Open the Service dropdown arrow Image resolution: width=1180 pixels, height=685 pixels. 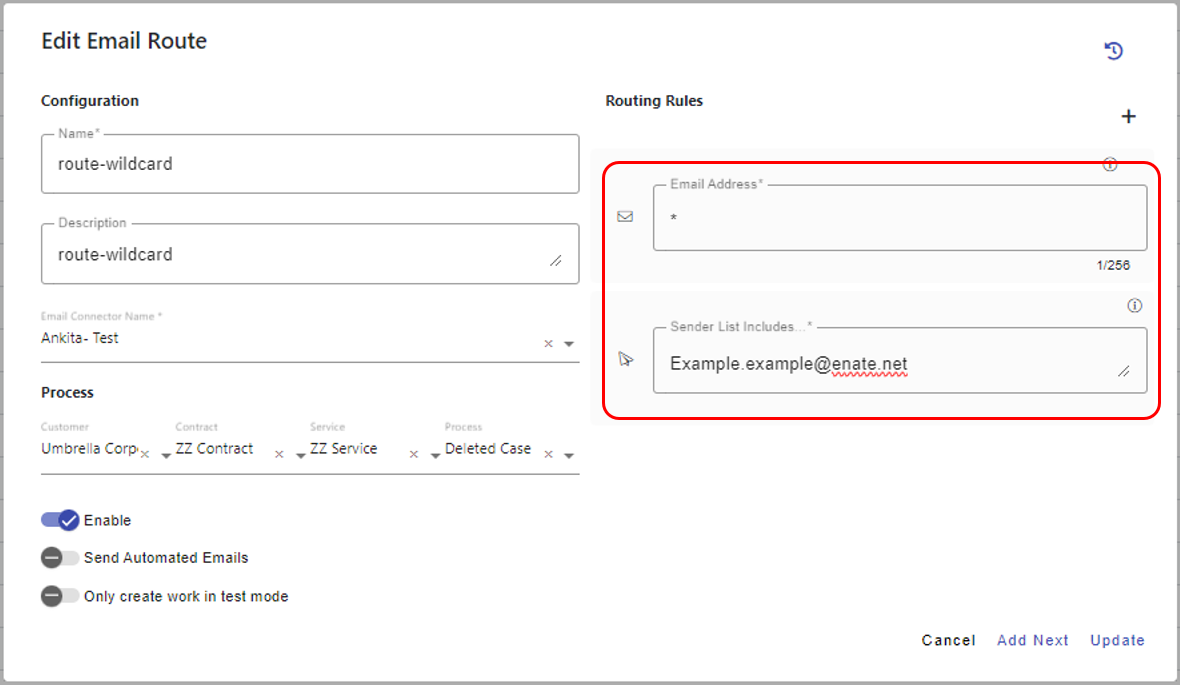point(435,455)
